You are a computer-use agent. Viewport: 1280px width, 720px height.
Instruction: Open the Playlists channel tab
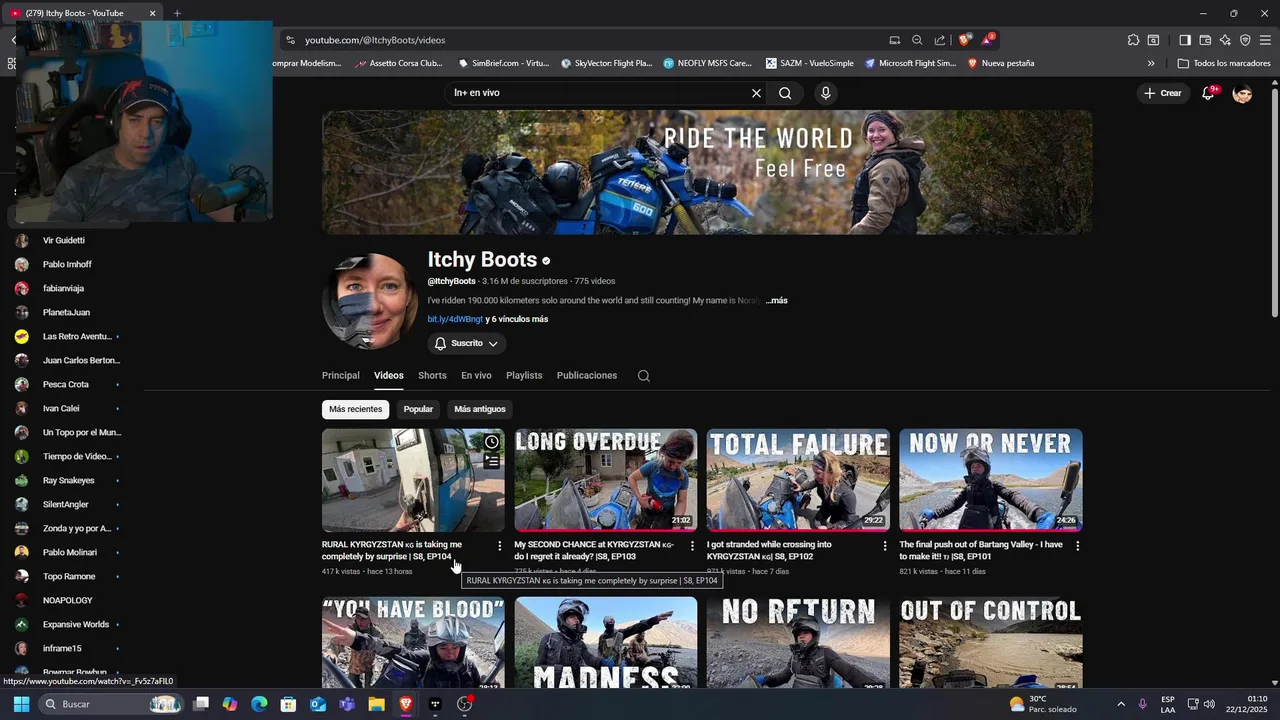point(524,375)
